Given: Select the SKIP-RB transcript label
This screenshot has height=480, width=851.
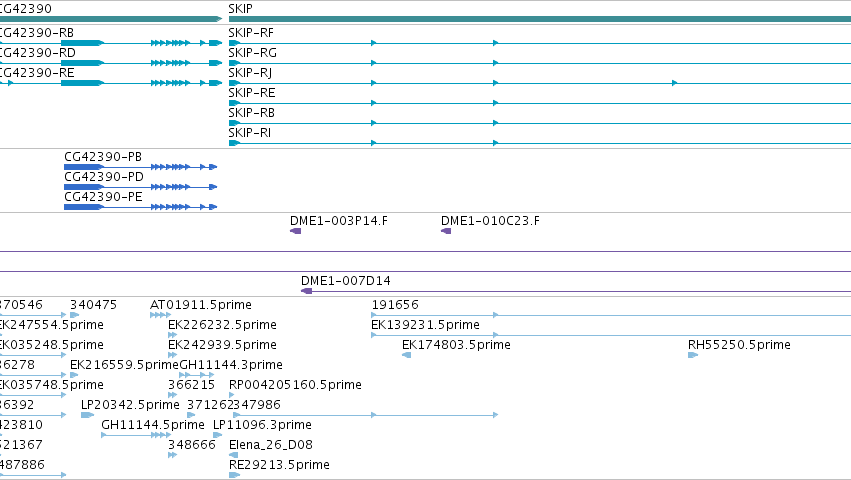Looking at the screenshot, I should (252, 113).
